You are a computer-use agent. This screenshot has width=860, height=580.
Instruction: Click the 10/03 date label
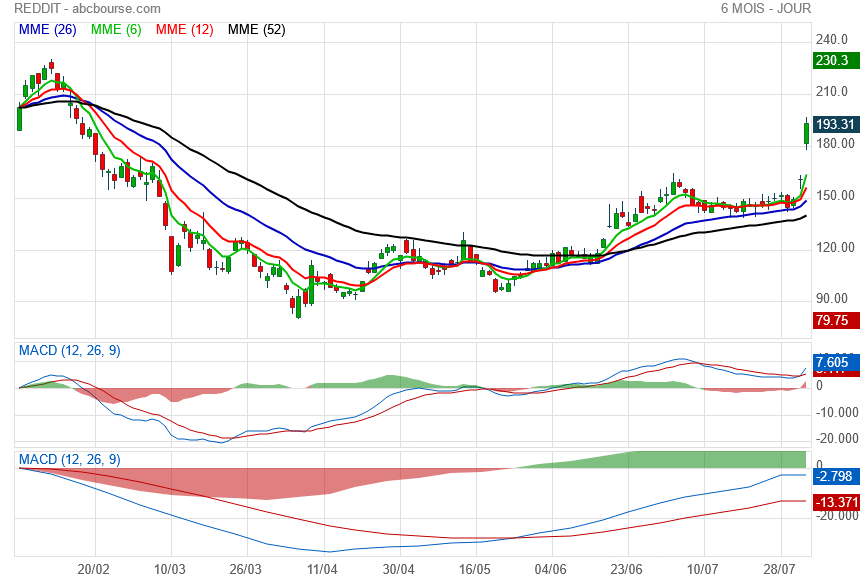point(169,569)
